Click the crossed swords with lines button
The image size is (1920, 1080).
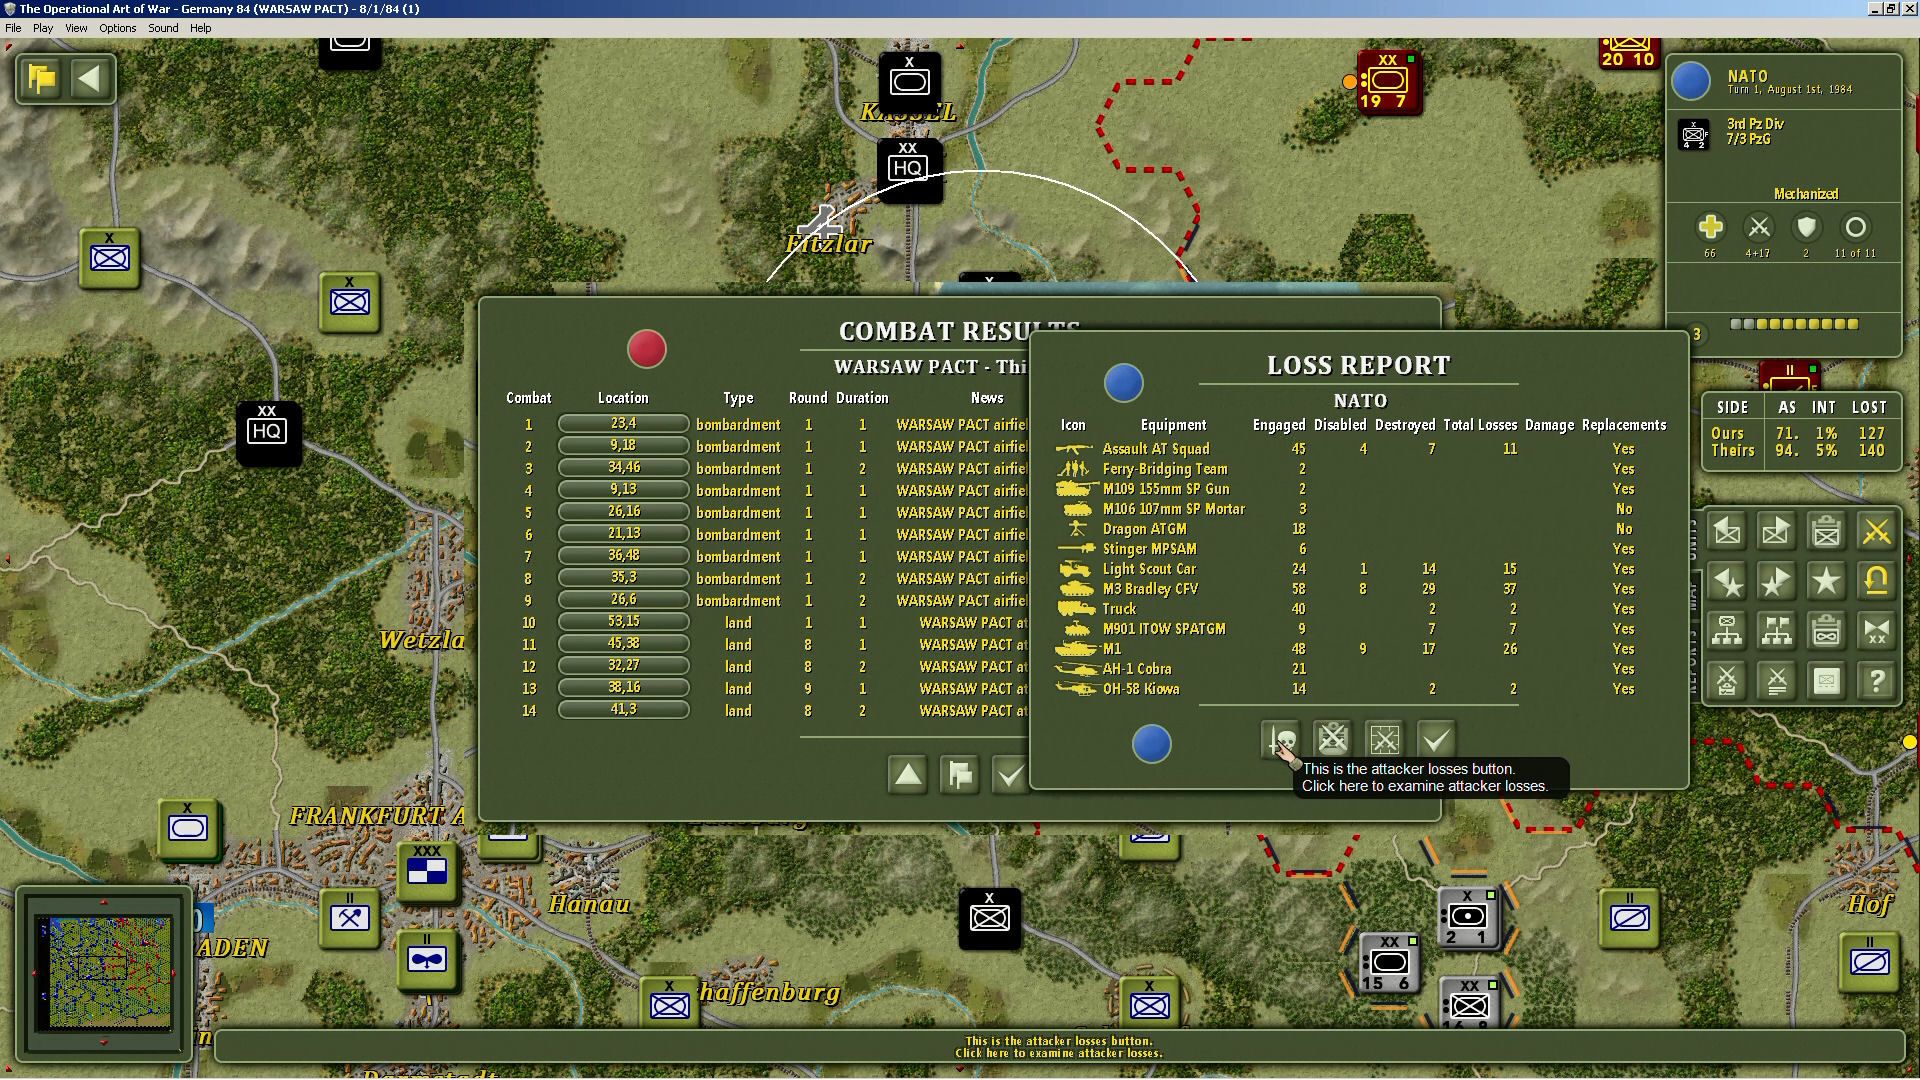tap(1776, 681)
